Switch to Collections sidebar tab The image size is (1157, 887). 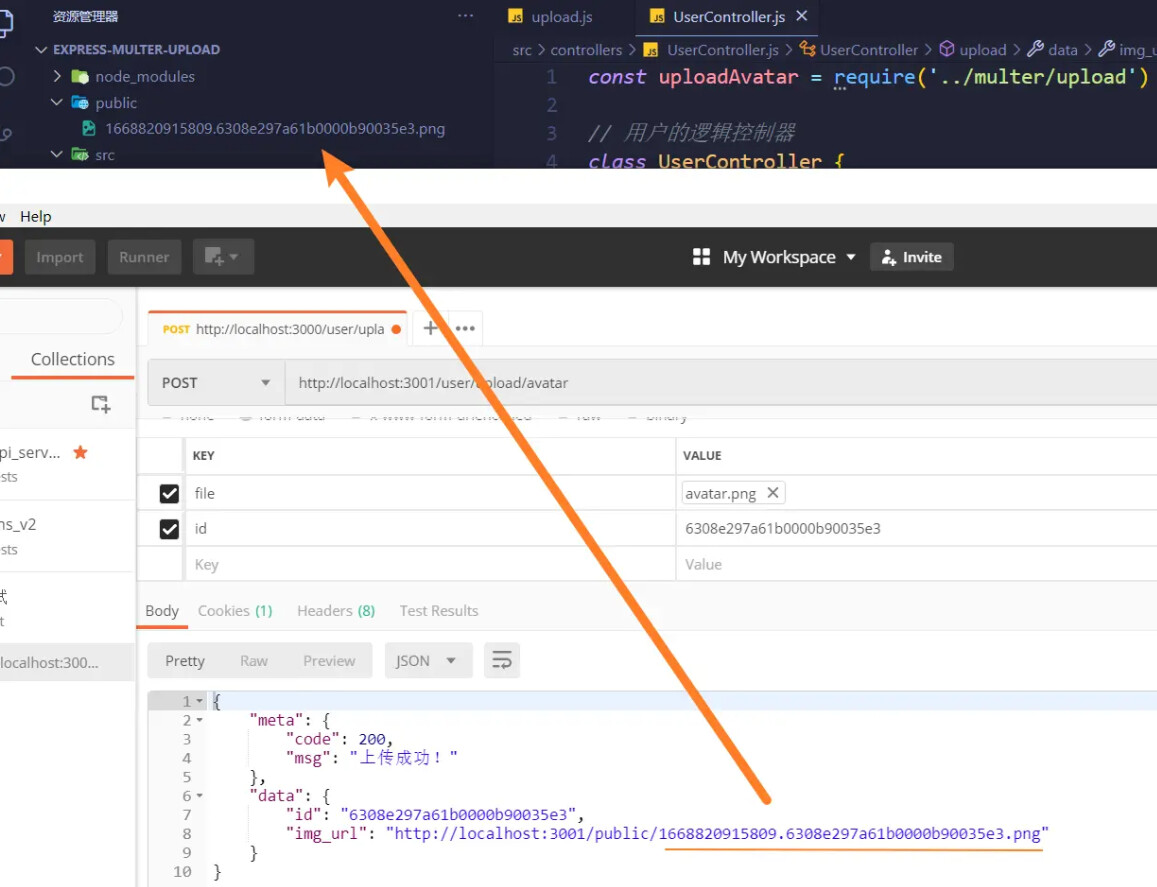(x=72, y=359)
